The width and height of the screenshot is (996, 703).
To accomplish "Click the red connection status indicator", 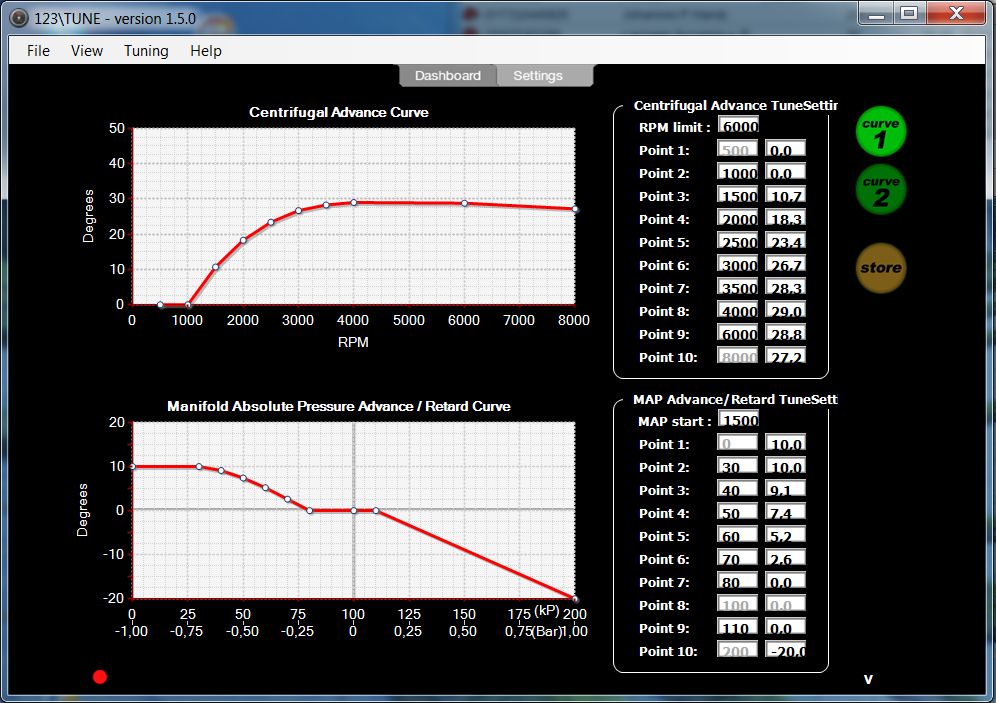I will pos(100,677).
